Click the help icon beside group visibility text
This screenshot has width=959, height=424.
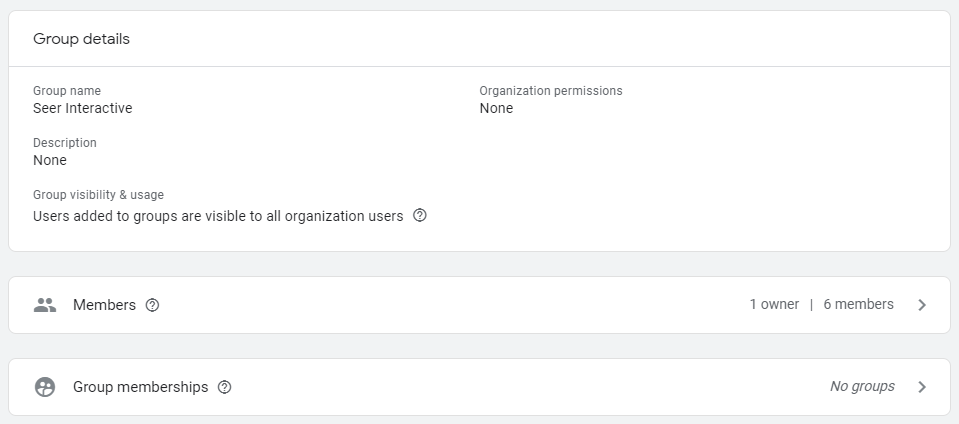[420, 215]
